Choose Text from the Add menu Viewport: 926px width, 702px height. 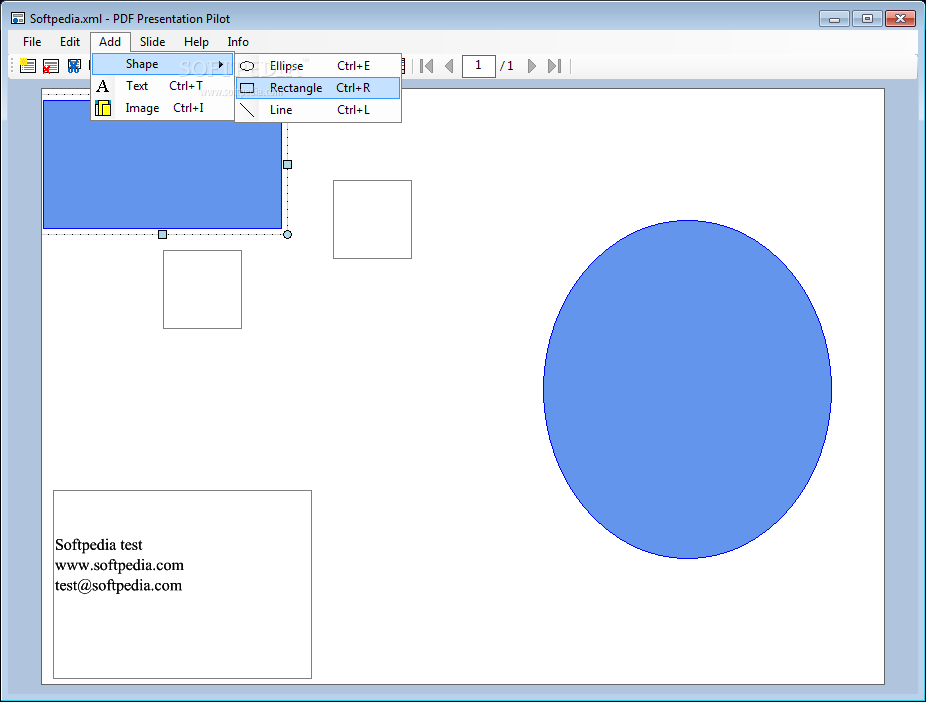163,86
